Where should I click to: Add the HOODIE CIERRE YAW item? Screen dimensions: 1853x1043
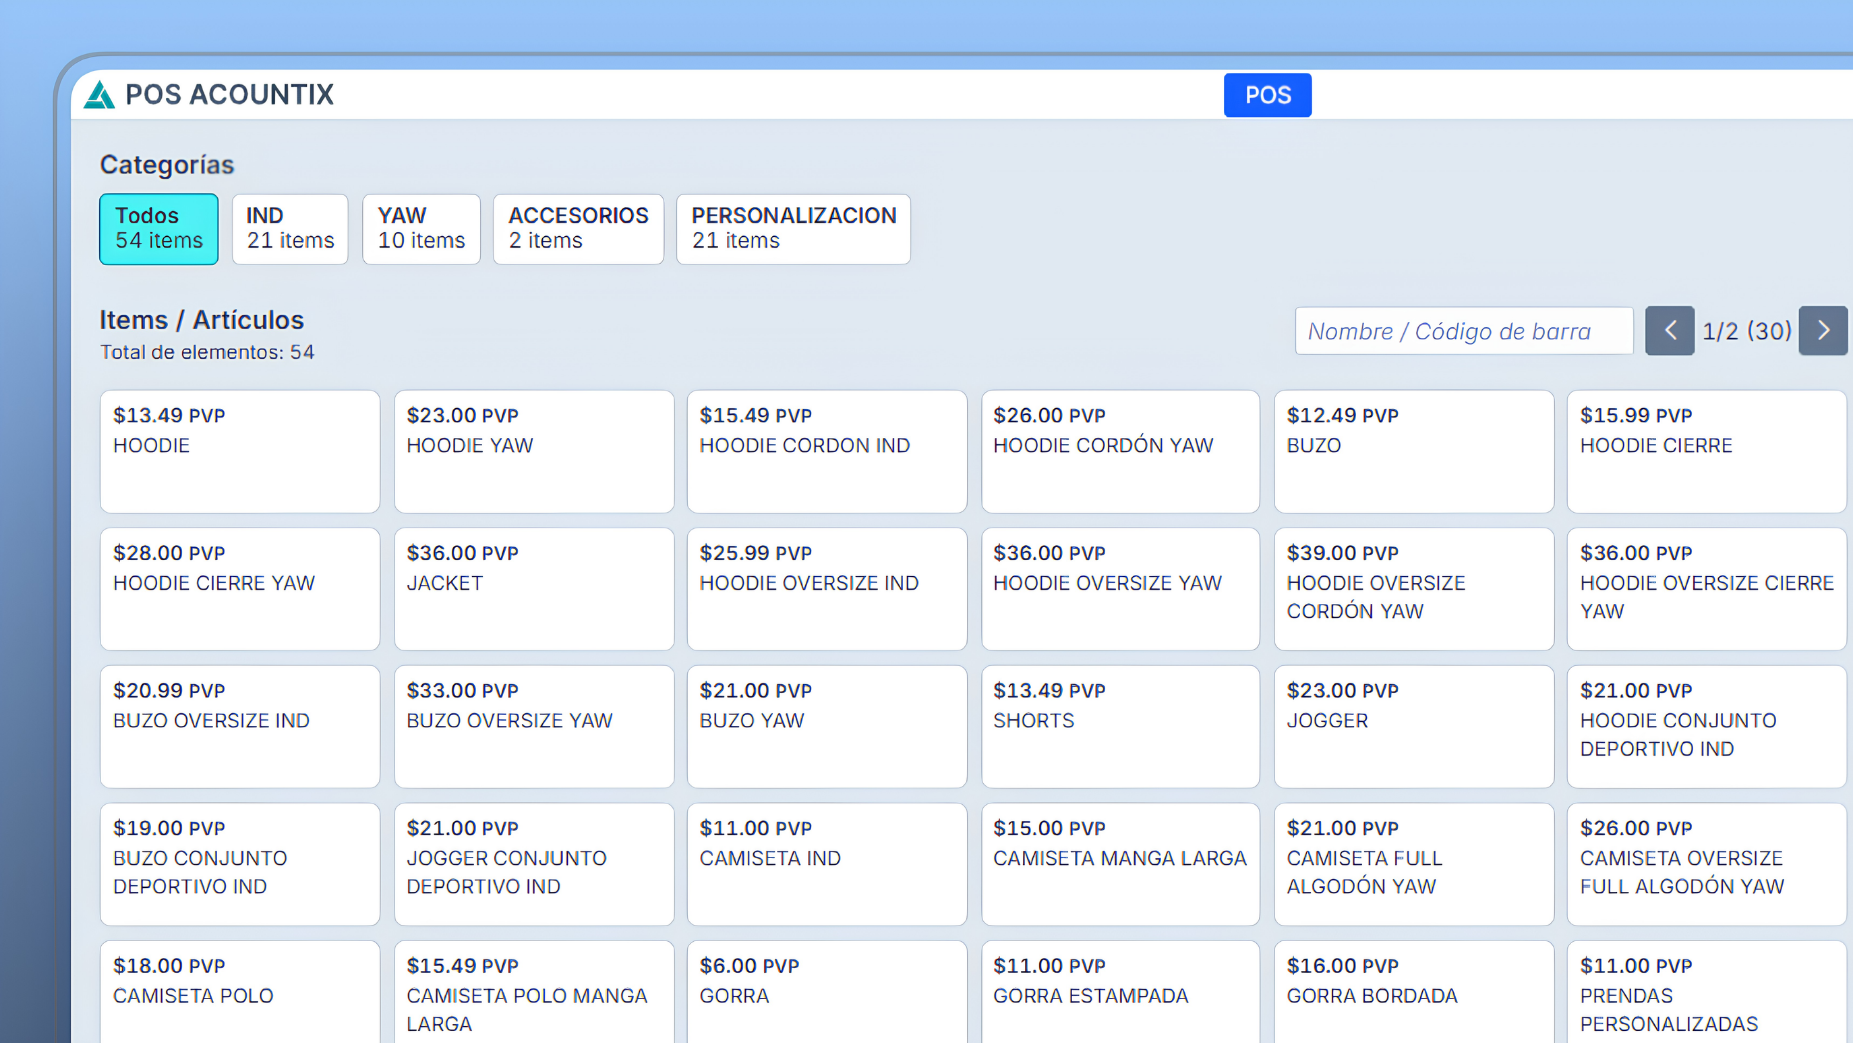point(240,589)
